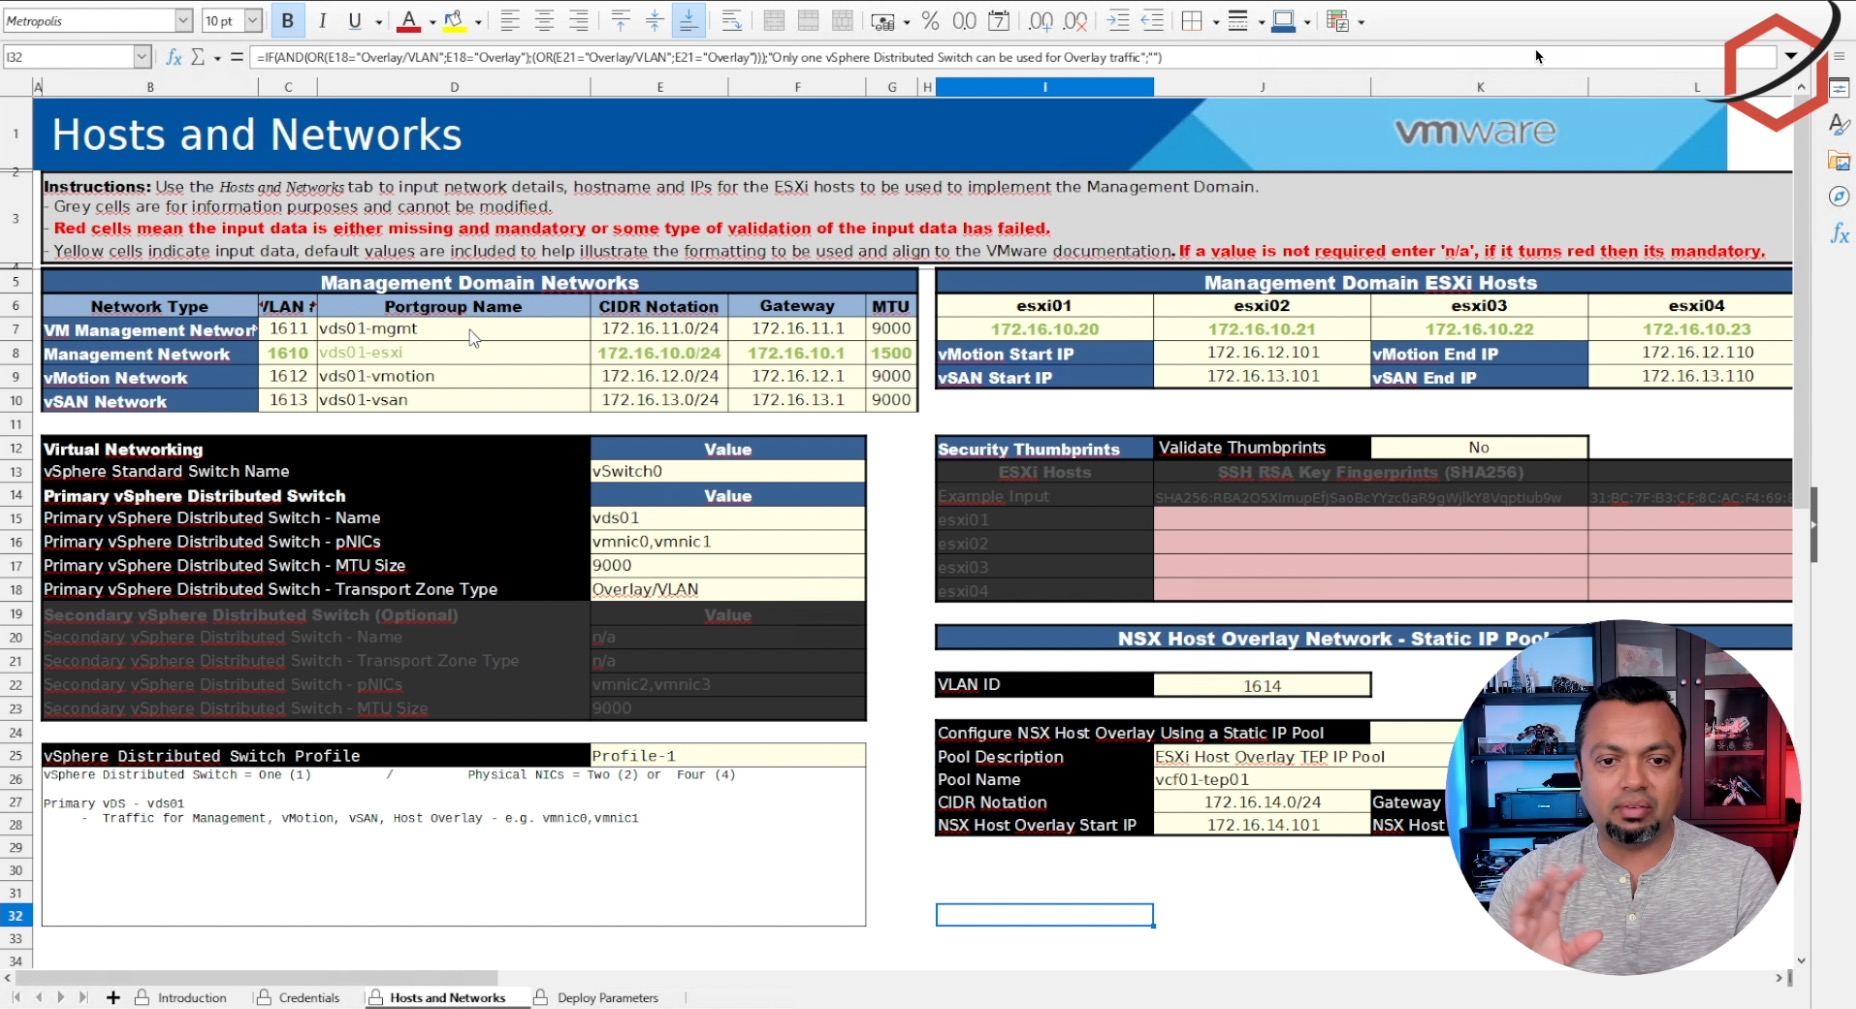Expand the formula bar
Screen dimensions: 1856x1009
[1791, 57]
